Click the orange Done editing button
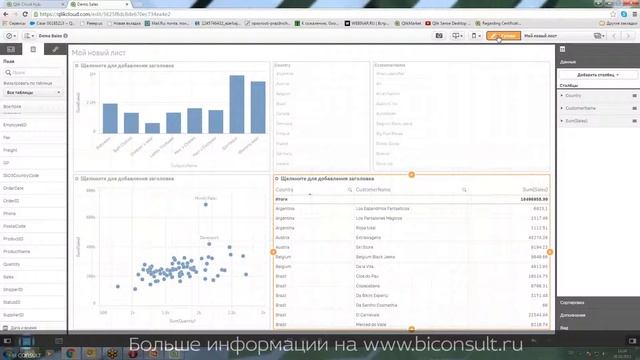640x360 pixels. [503, 36]
